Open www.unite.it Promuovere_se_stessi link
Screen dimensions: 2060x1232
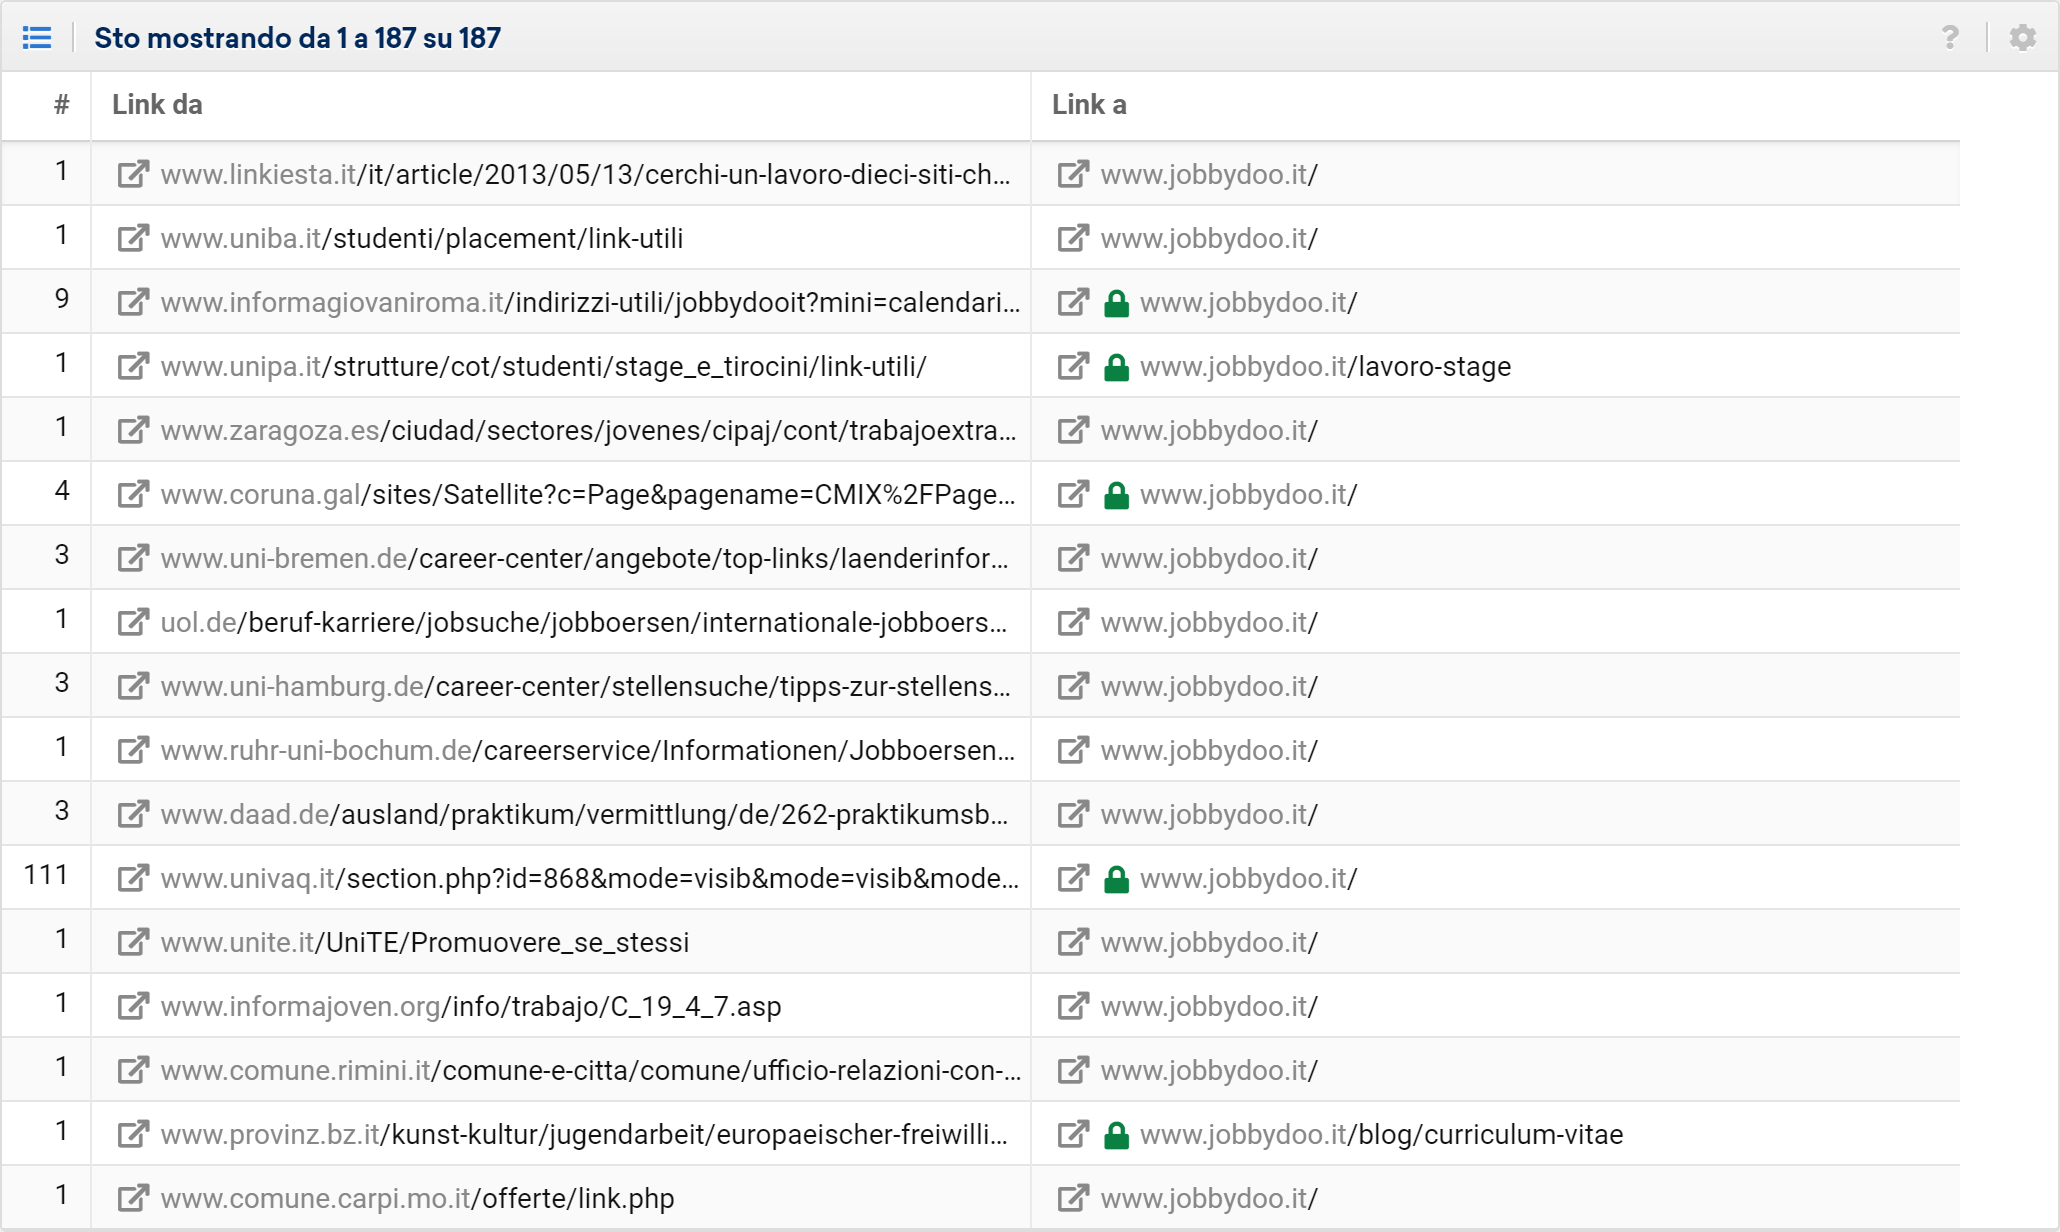425,943
